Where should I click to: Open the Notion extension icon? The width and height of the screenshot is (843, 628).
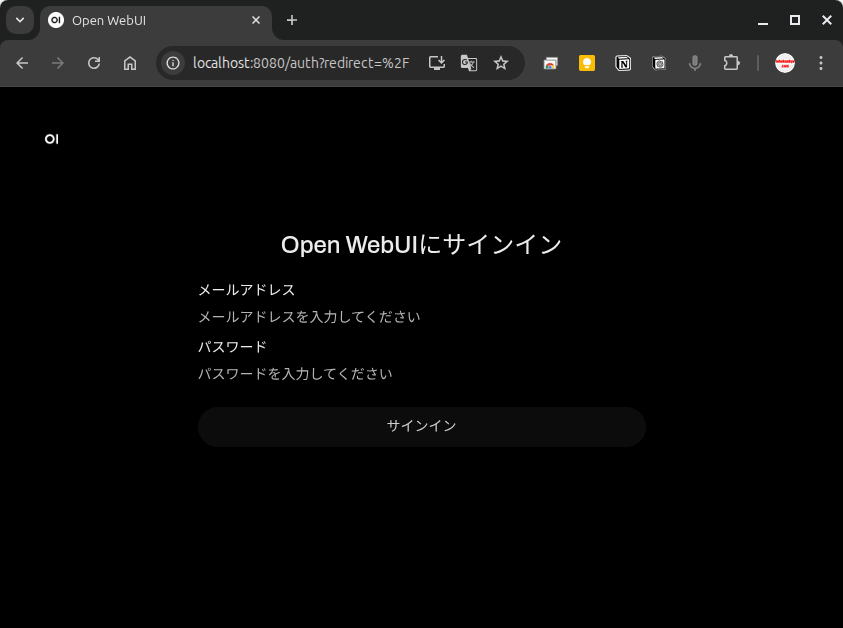click(623, 63)
